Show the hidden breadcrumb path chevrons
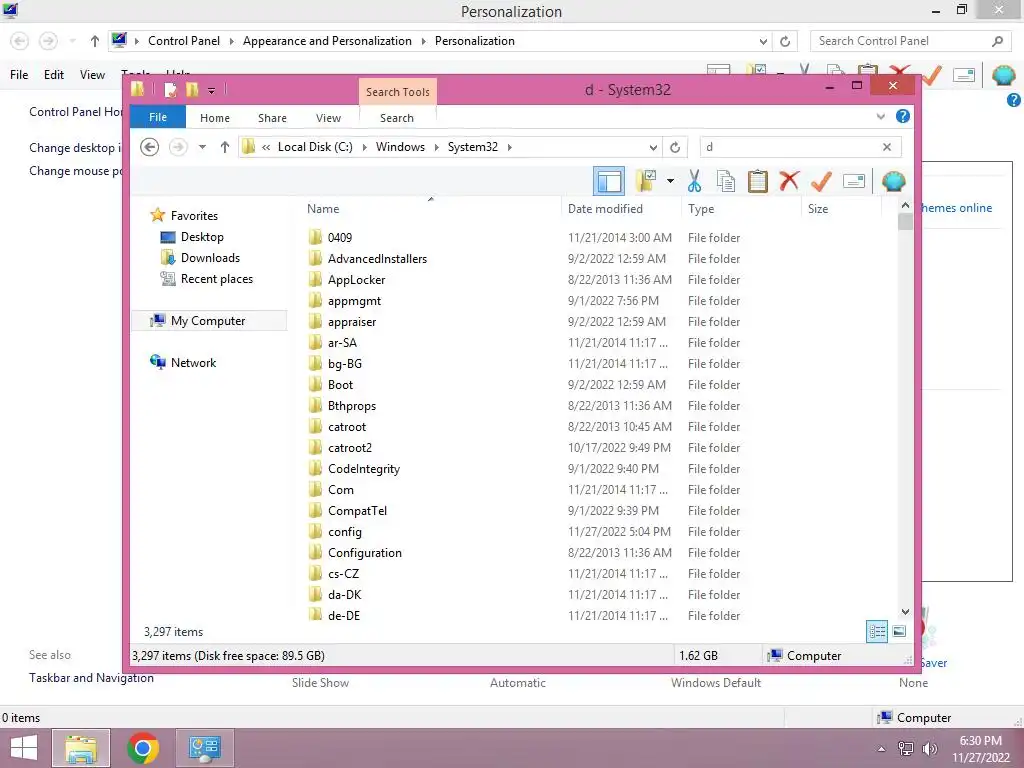The height and width of the screenshot is (768, 1024). (266, 148)
